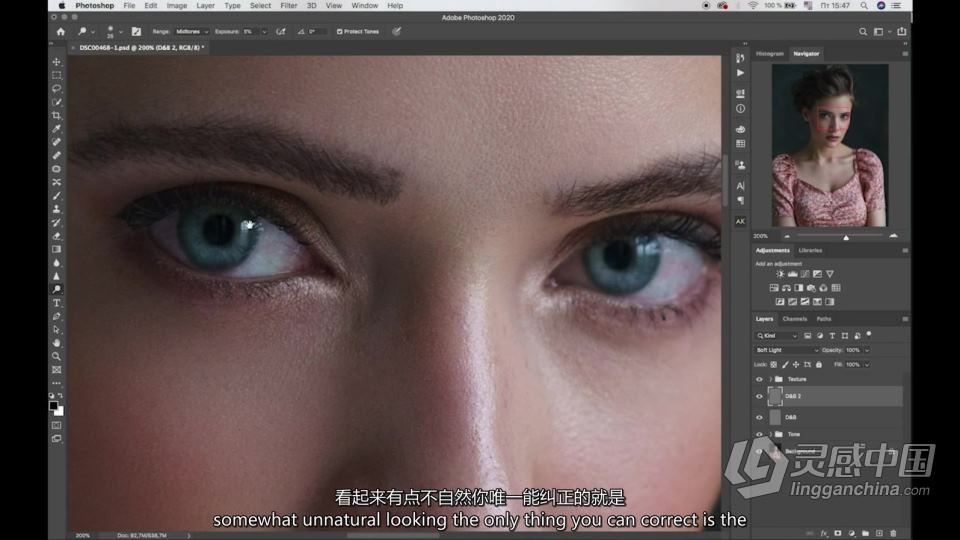960x540 pixels.
Task: Select the Rectangular Marquee tool
Action: pyautogui.click(x=56, y=75)
